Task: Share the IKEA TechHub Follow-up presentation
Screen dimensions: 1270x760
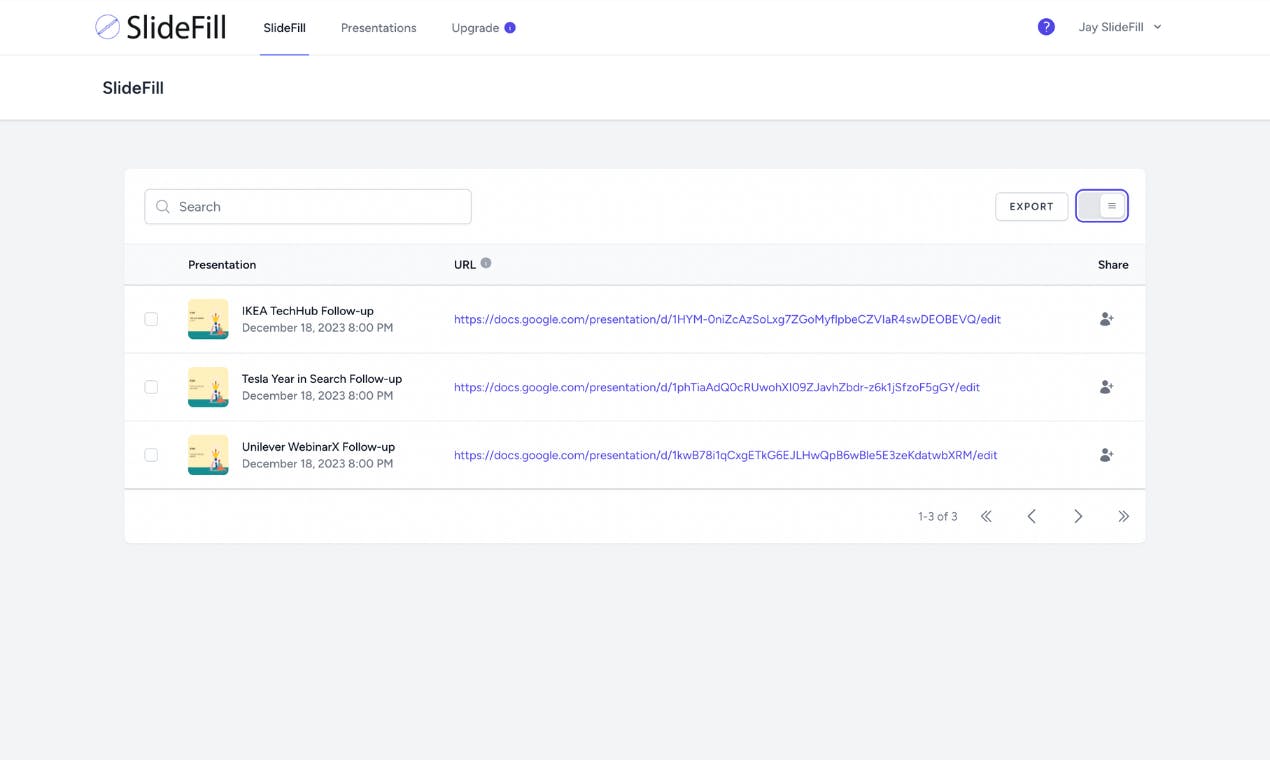Action: (1106, 319)
